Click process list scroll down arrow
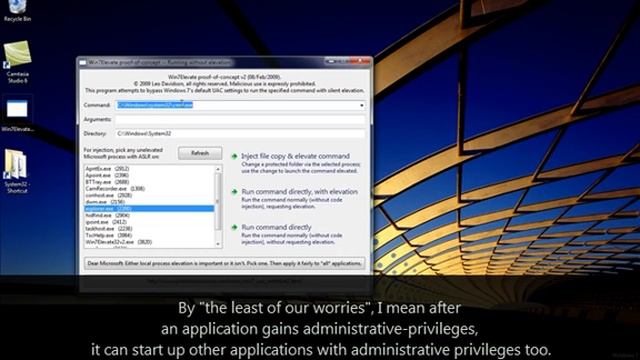The width and height of the screenshot is (640, 360). pos(218,244)
